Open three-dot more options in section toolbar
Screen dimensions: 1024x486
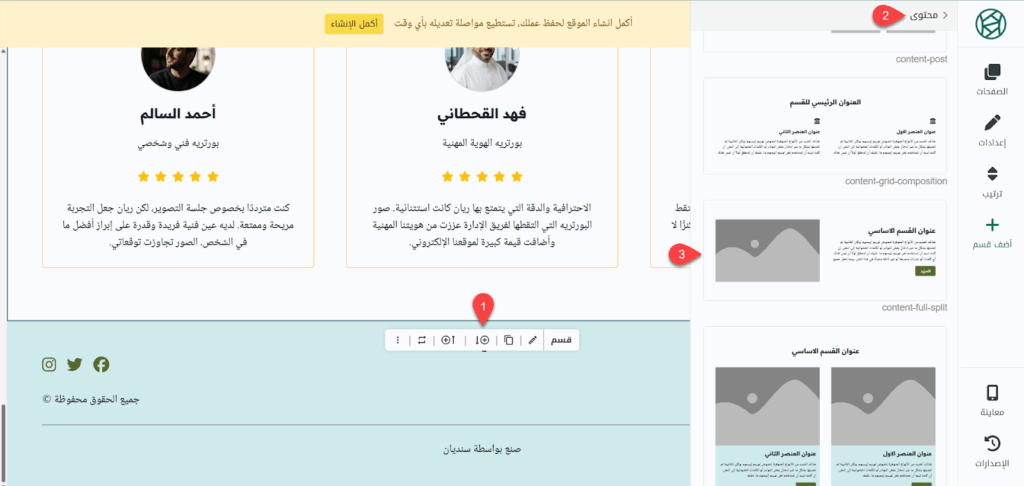[398, 340]
